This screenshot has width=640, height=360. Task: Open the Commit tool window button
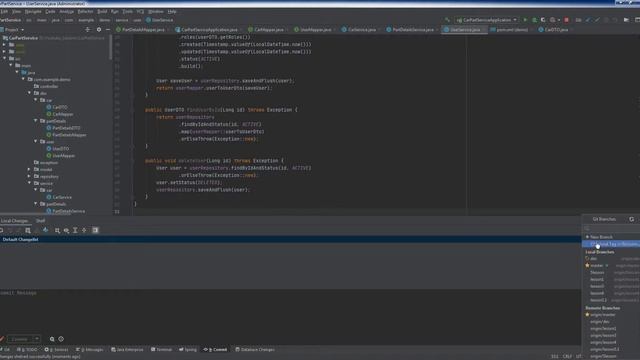click(215, 349)
